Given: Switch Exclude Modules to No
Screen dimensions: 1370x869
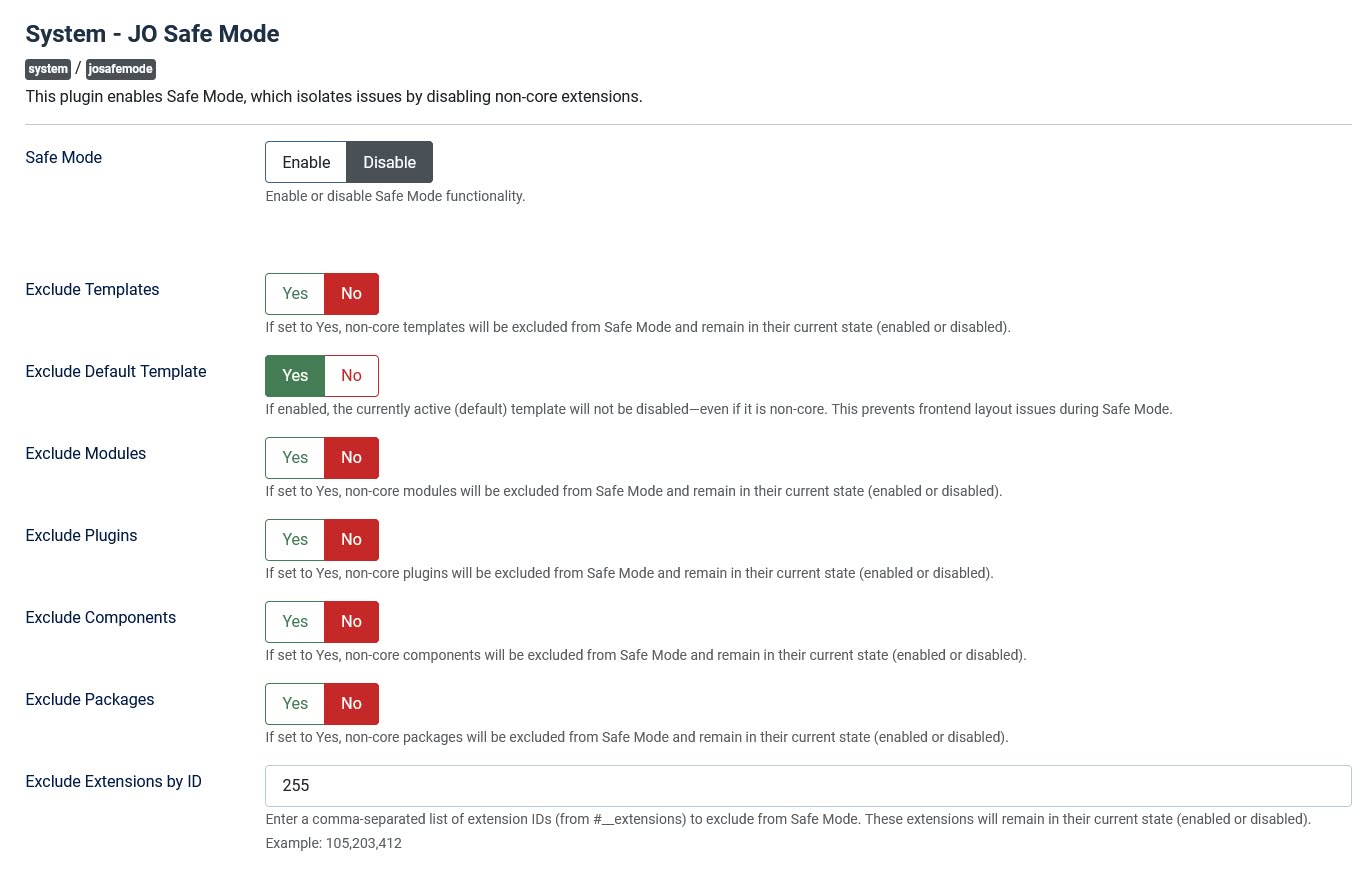Looking at the screenshot, I should [351, 458].
